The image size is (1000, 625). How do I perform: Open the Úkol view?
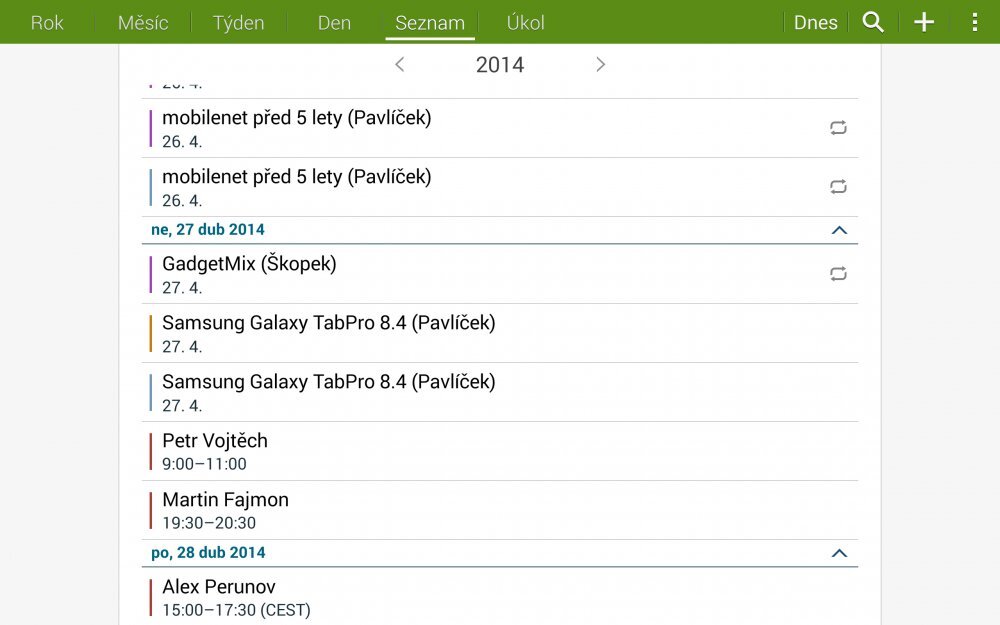525,21
